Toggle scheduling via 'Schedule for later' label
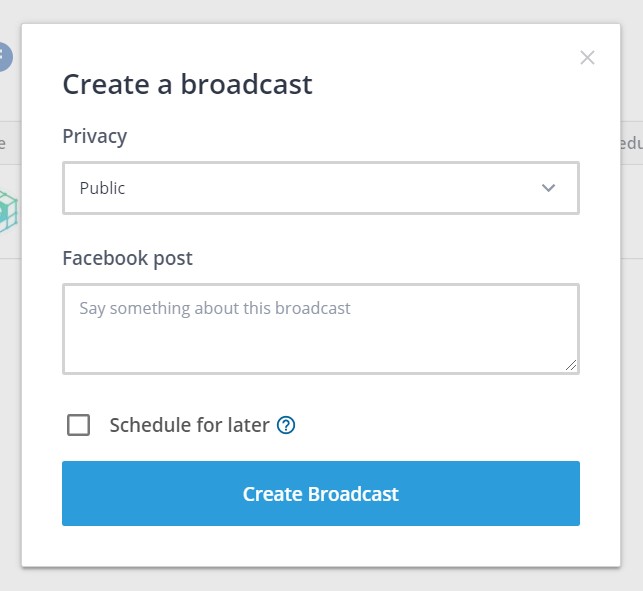 189,425
